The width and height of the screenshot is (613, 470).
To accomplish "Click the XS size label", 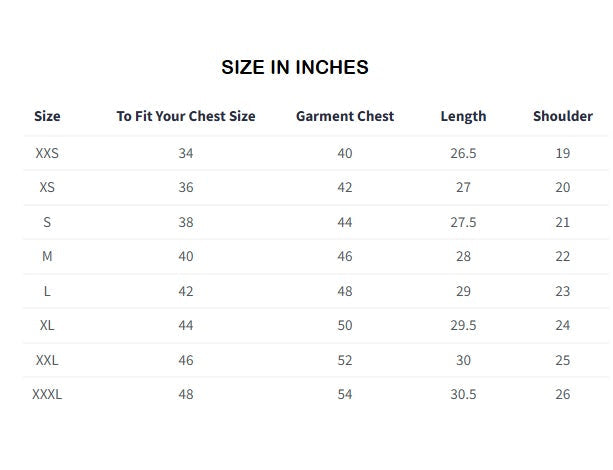I will 47,187.
